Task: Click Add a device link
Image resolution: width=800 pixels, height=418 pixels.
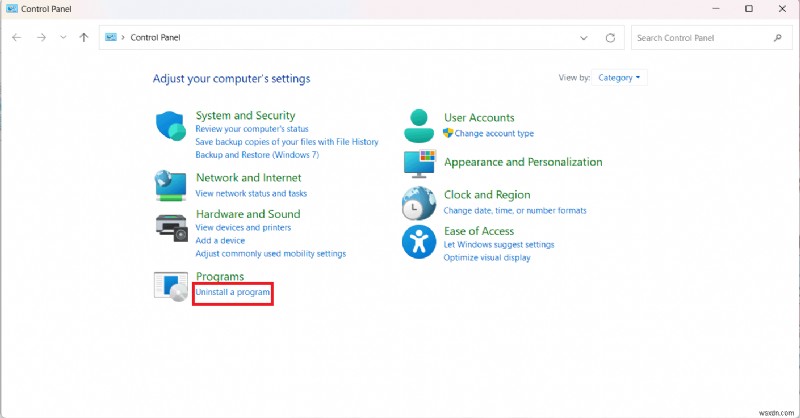Action: tap(220, 240)
